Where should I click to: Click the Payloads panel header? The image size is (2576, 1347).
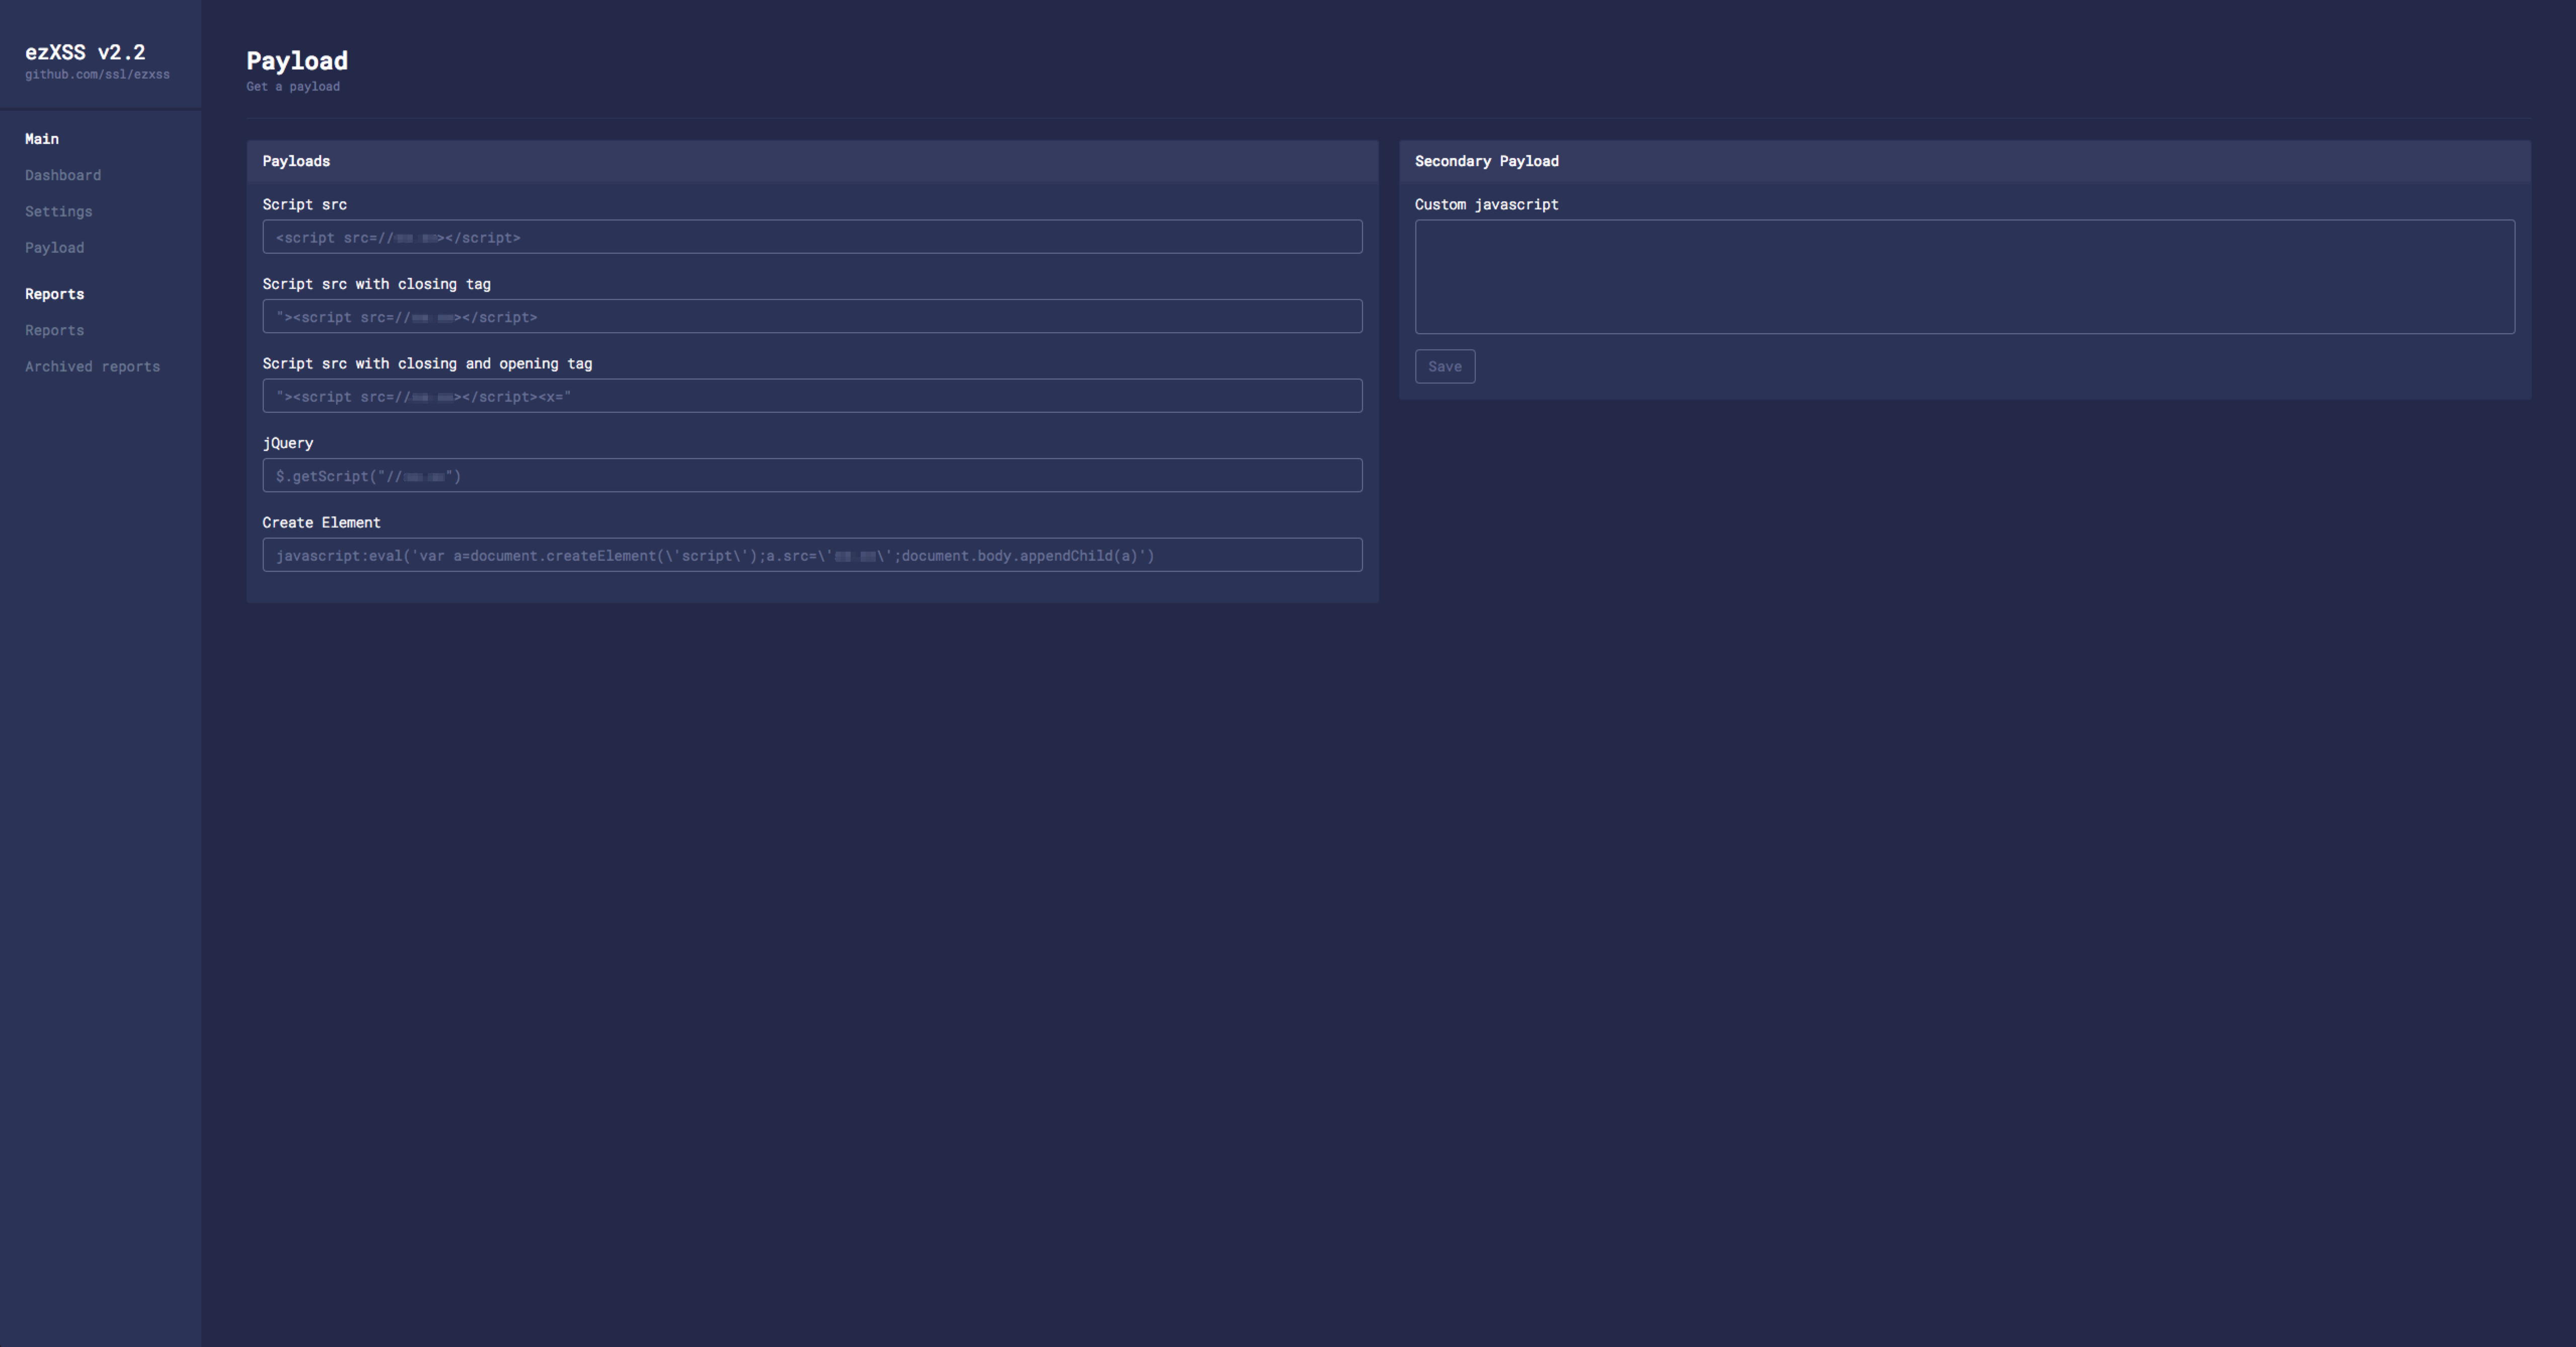(x=296, y=161)
